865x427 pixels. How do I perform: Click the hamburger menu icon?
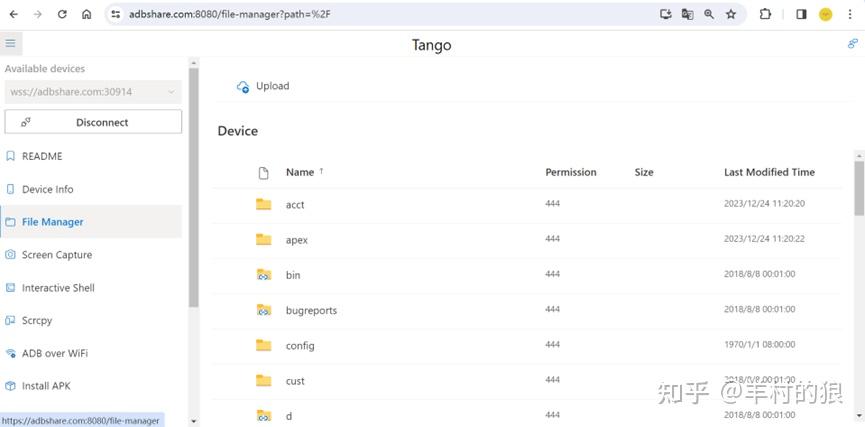tap(10, 44)
